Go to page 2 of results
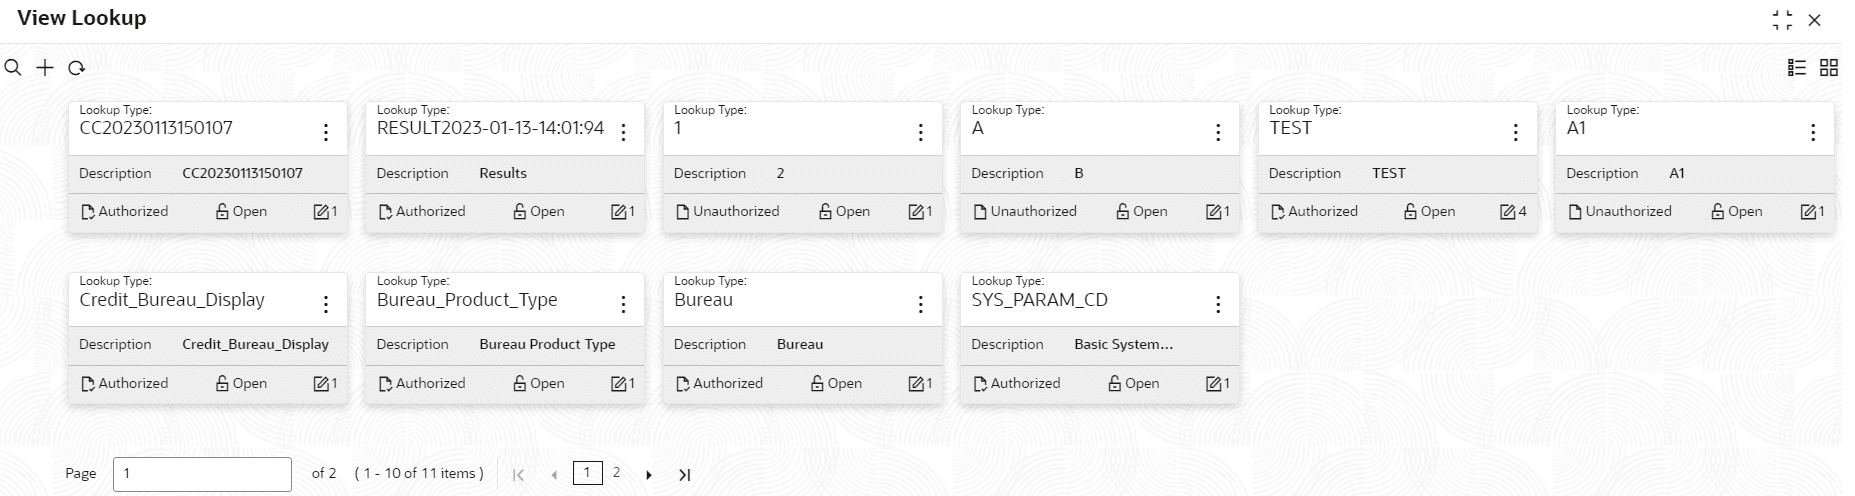This screenshot has width=1855, height=496. pos(616,473)
